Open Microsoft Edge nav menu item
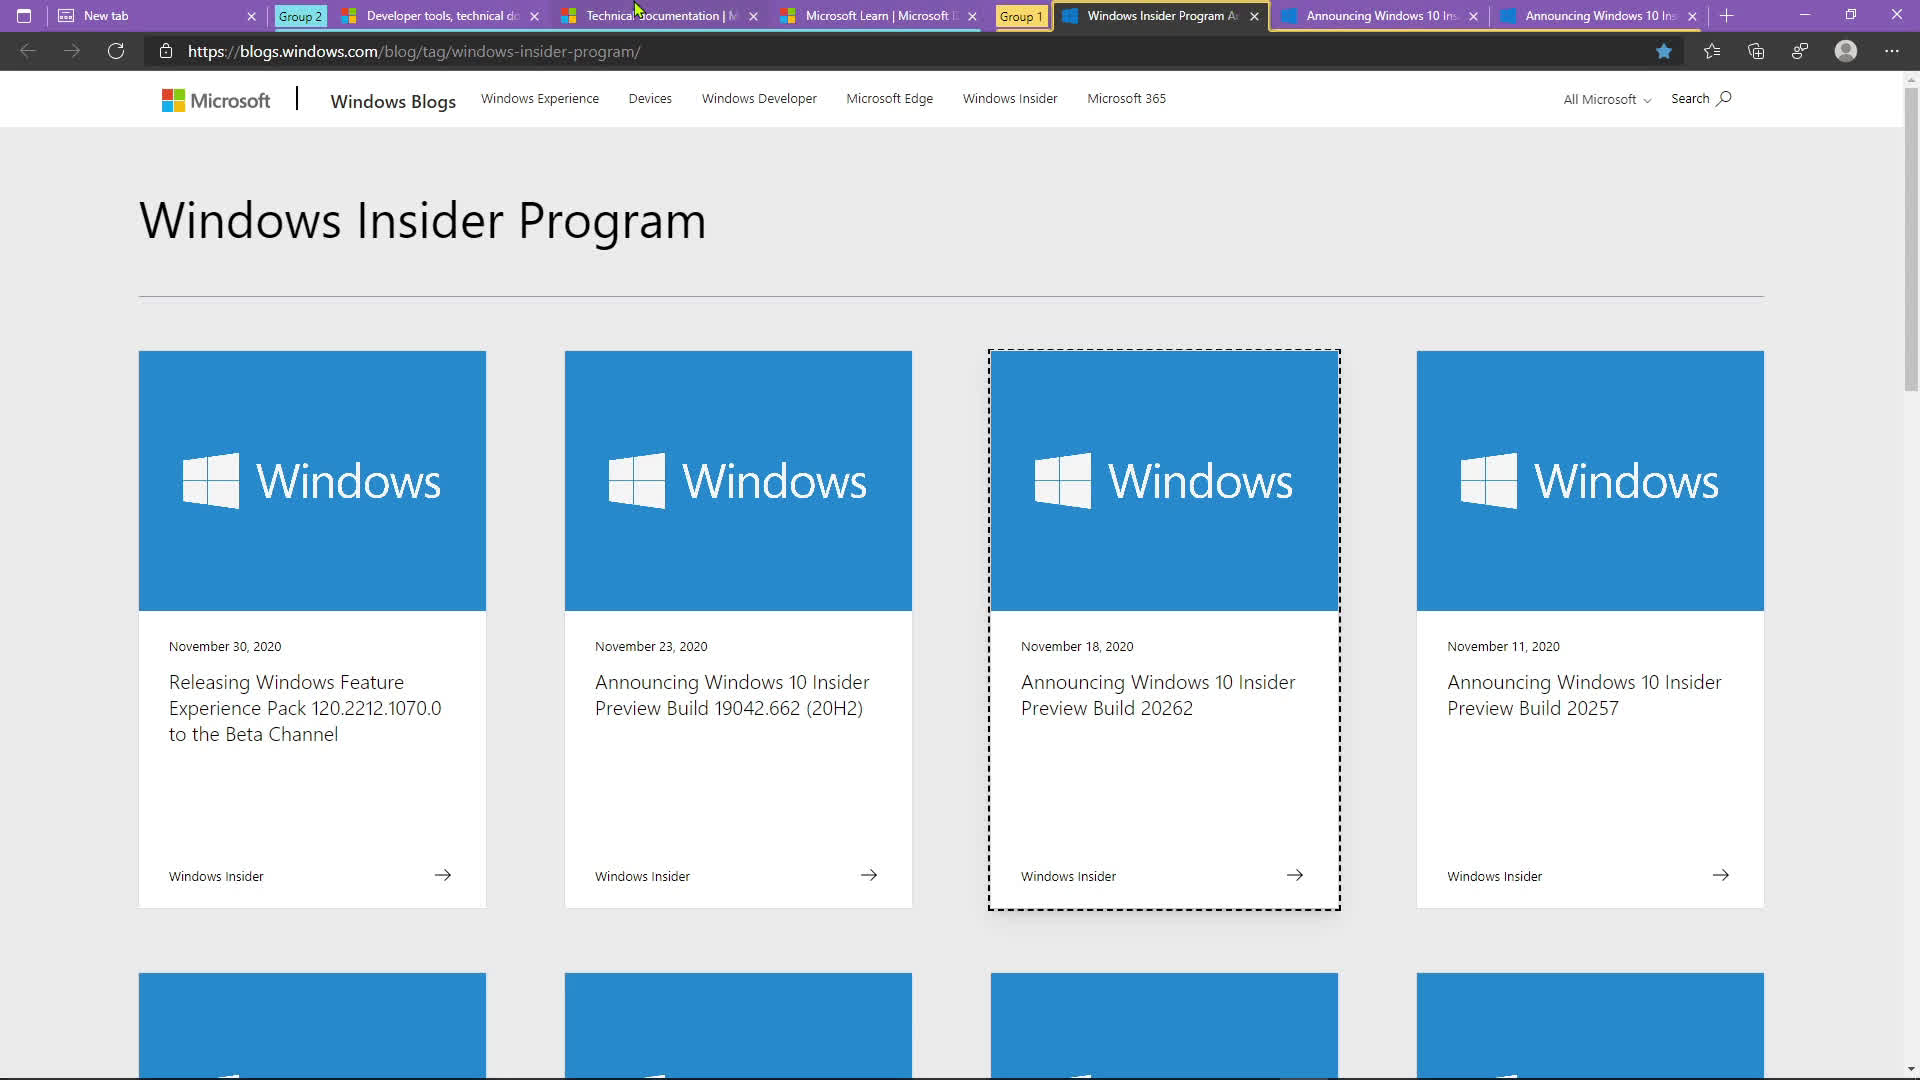The width and height of the screenshot is (1920, 1080). click(x=889, y=98)
